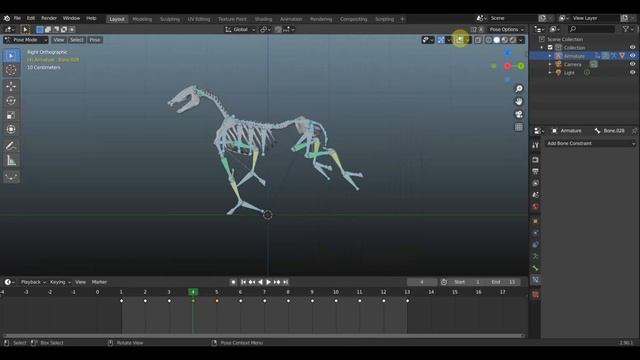Open the shading options dropdown arrow
The width and height of the screenshot is (640, 360).
(521, 40)
